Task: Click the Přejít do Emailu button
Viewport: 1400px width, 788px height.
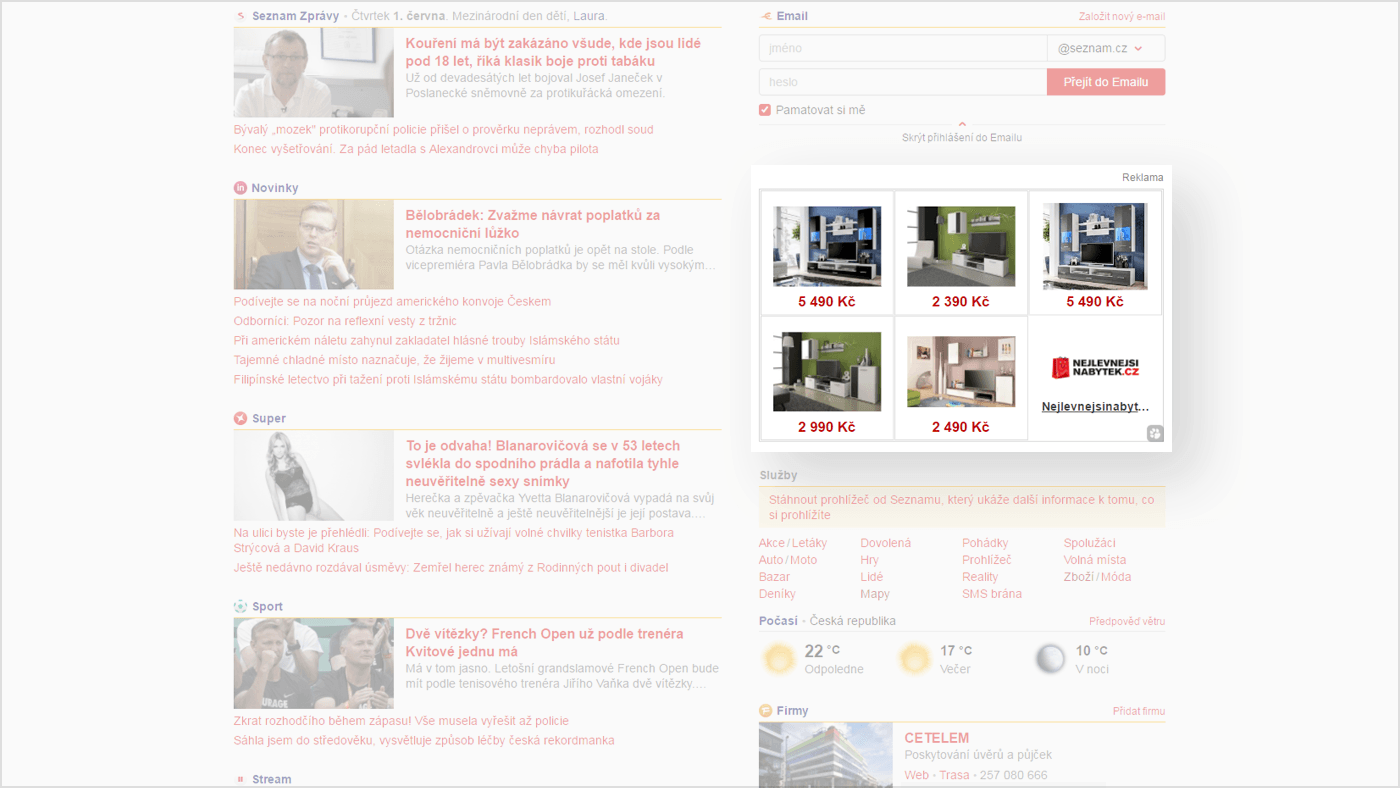Action: [1106, 82]
